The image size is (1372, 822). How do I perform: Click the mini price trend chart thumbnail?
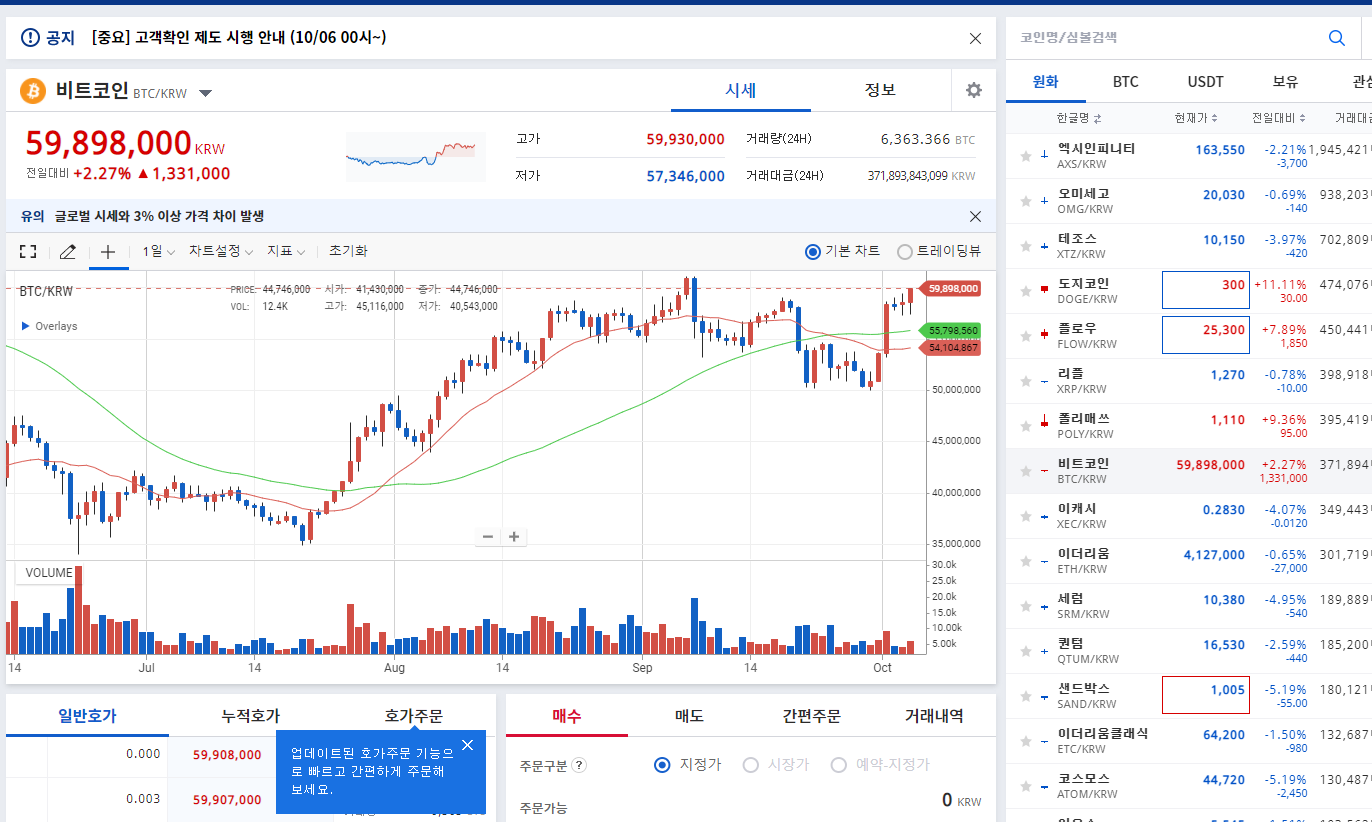click(x=415, y=156)
